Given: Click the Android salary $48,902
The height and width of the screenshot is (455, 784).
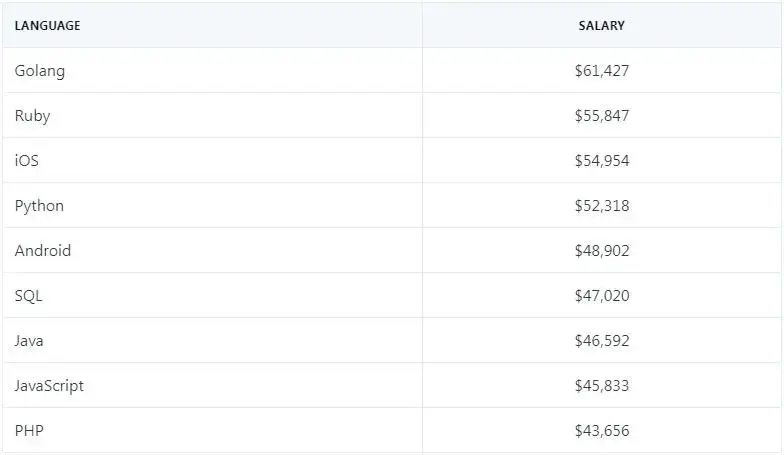Looking at the screenshot, I should pyautogui.click(x=601, y=251).
